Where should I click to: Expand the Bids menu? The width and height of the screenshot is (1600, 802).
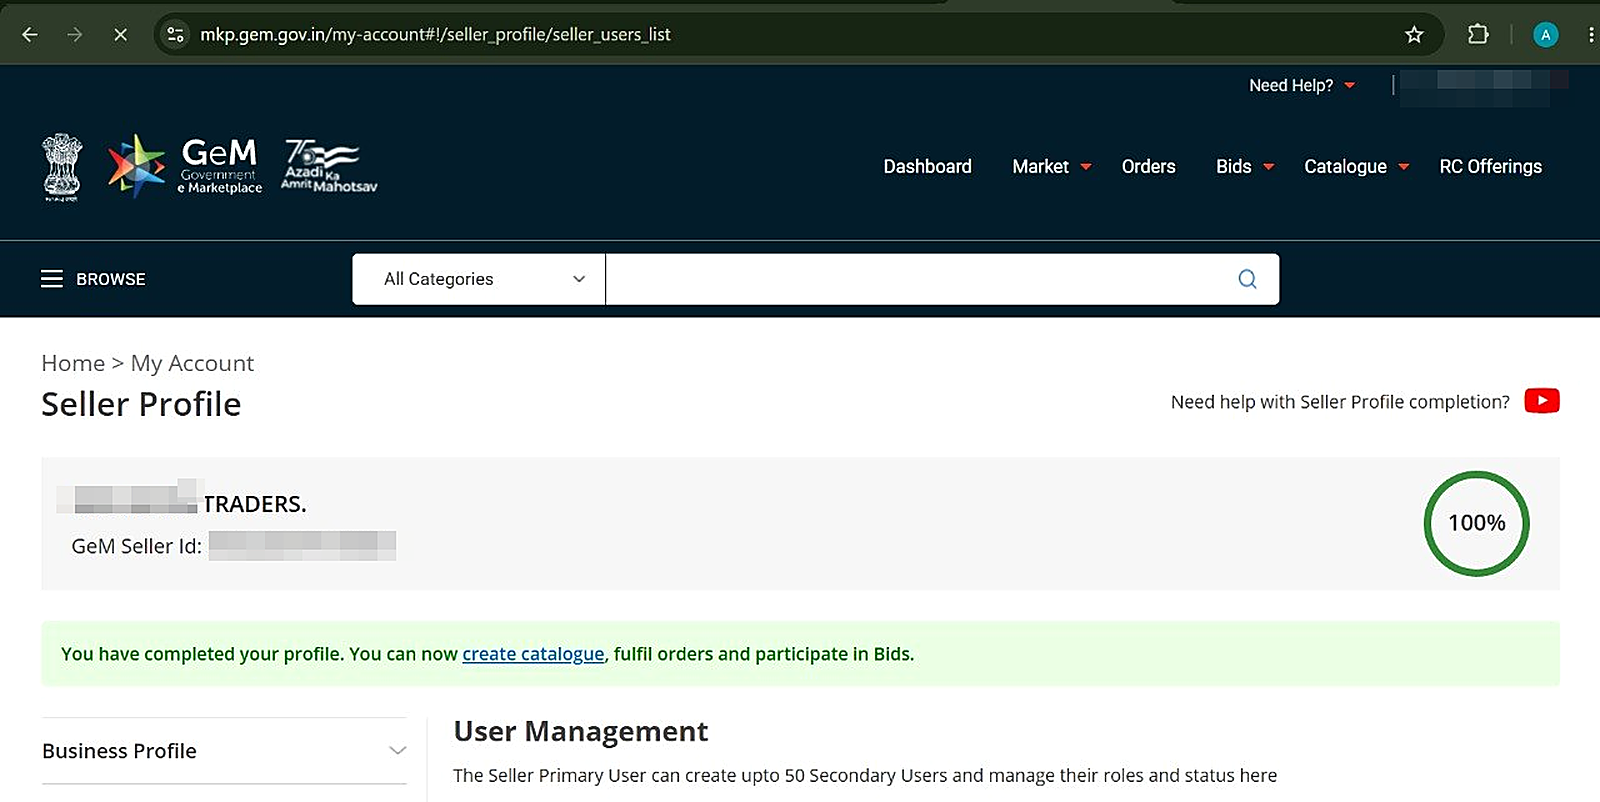(x=1245, y=167)
